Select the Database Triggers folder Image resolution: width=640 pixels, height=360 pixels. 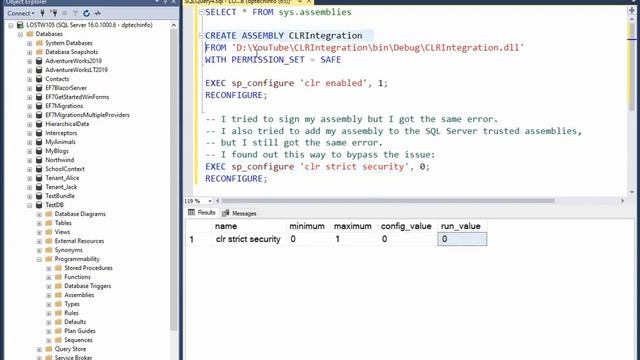click(x=87, y=286)
